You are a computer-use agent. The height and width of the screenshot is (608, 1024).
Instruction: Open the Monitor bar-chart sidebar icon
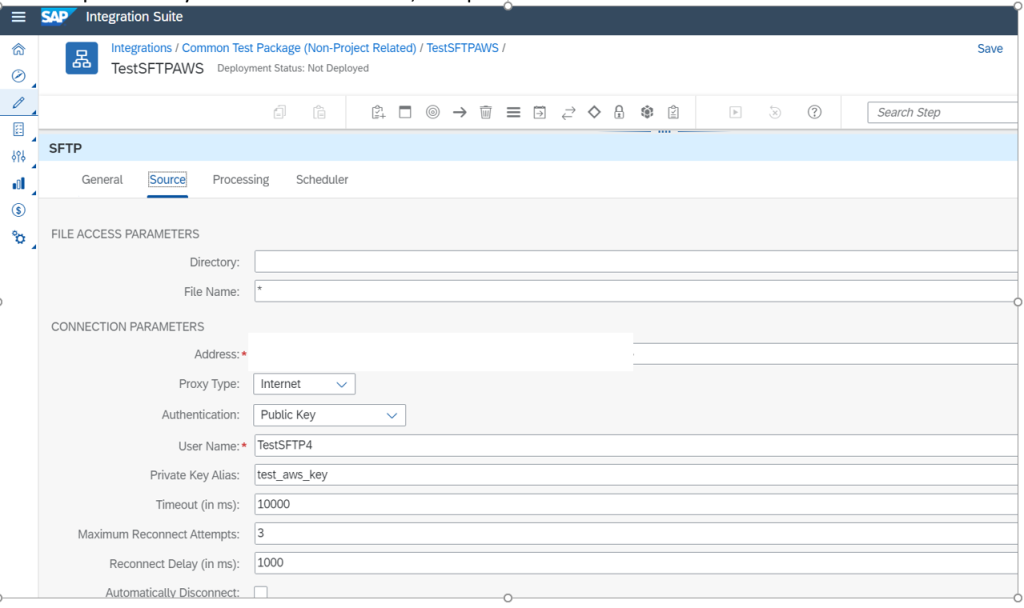18,183
